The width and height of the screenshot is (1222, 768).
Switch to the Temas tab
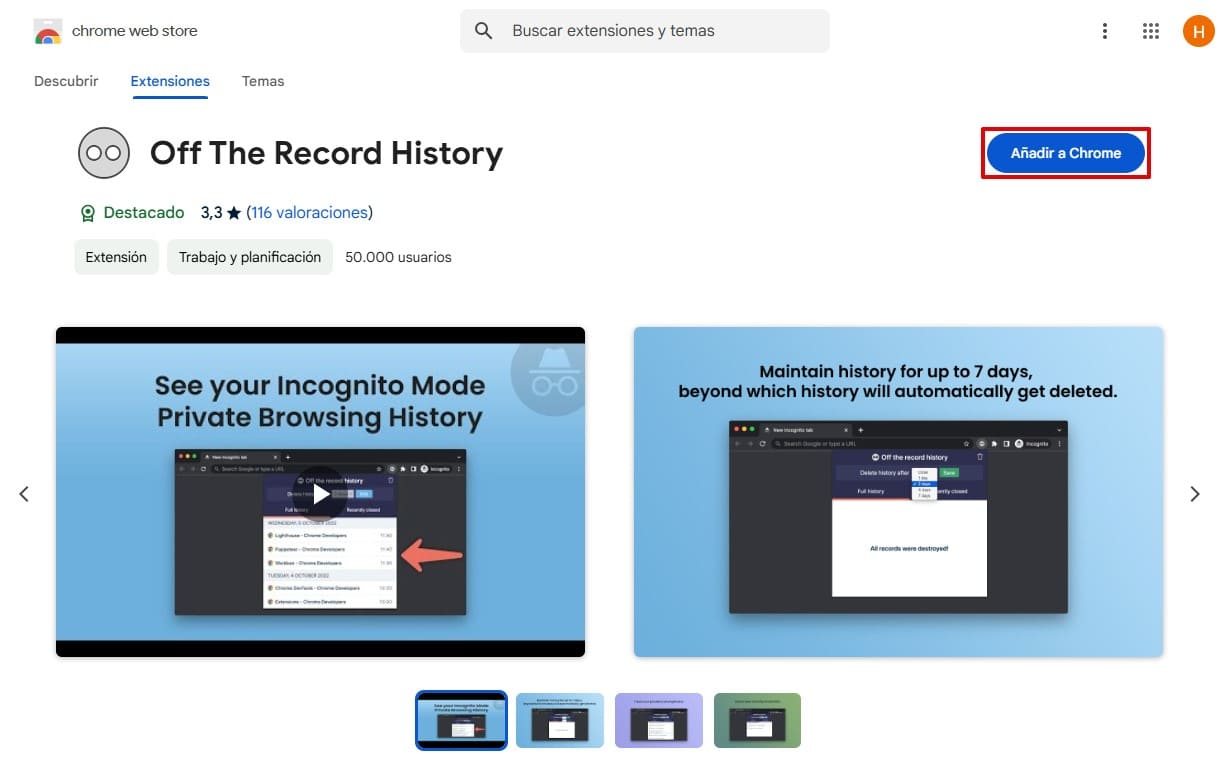click(263, 81)
